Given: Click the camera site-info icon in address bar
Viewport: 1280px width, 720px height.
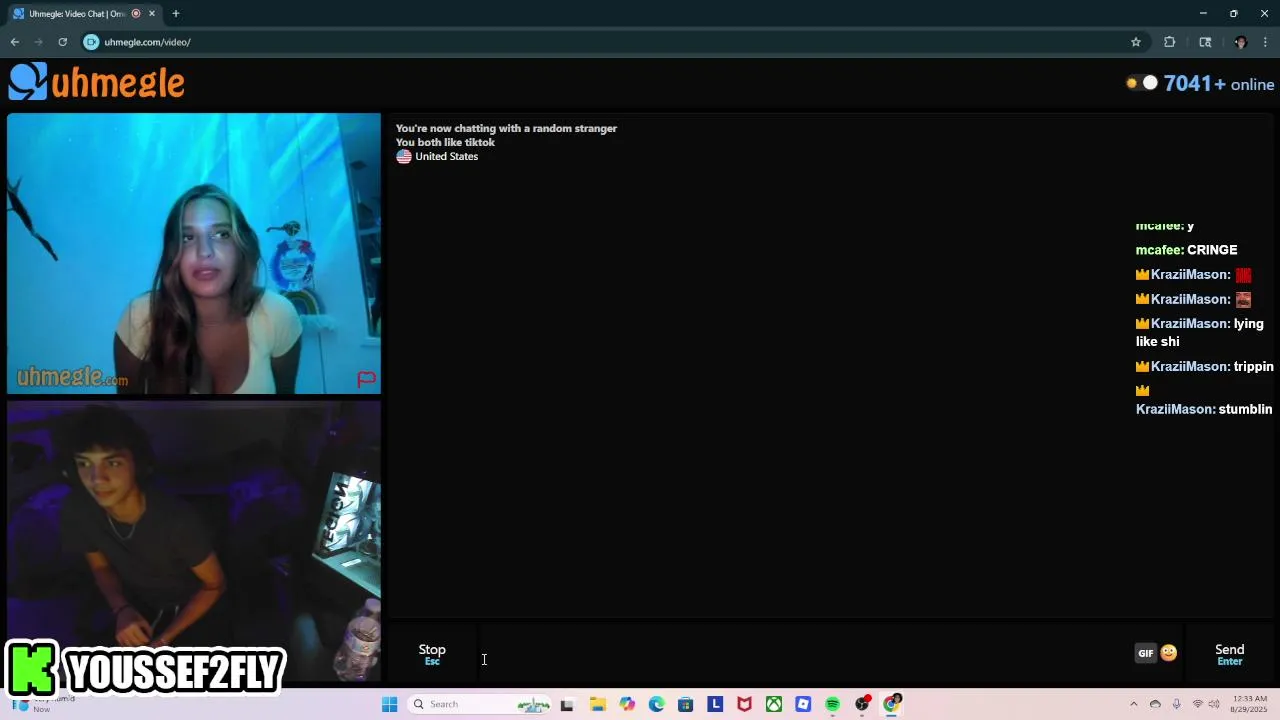Looking at the screenshot, I should pos(91,42).
